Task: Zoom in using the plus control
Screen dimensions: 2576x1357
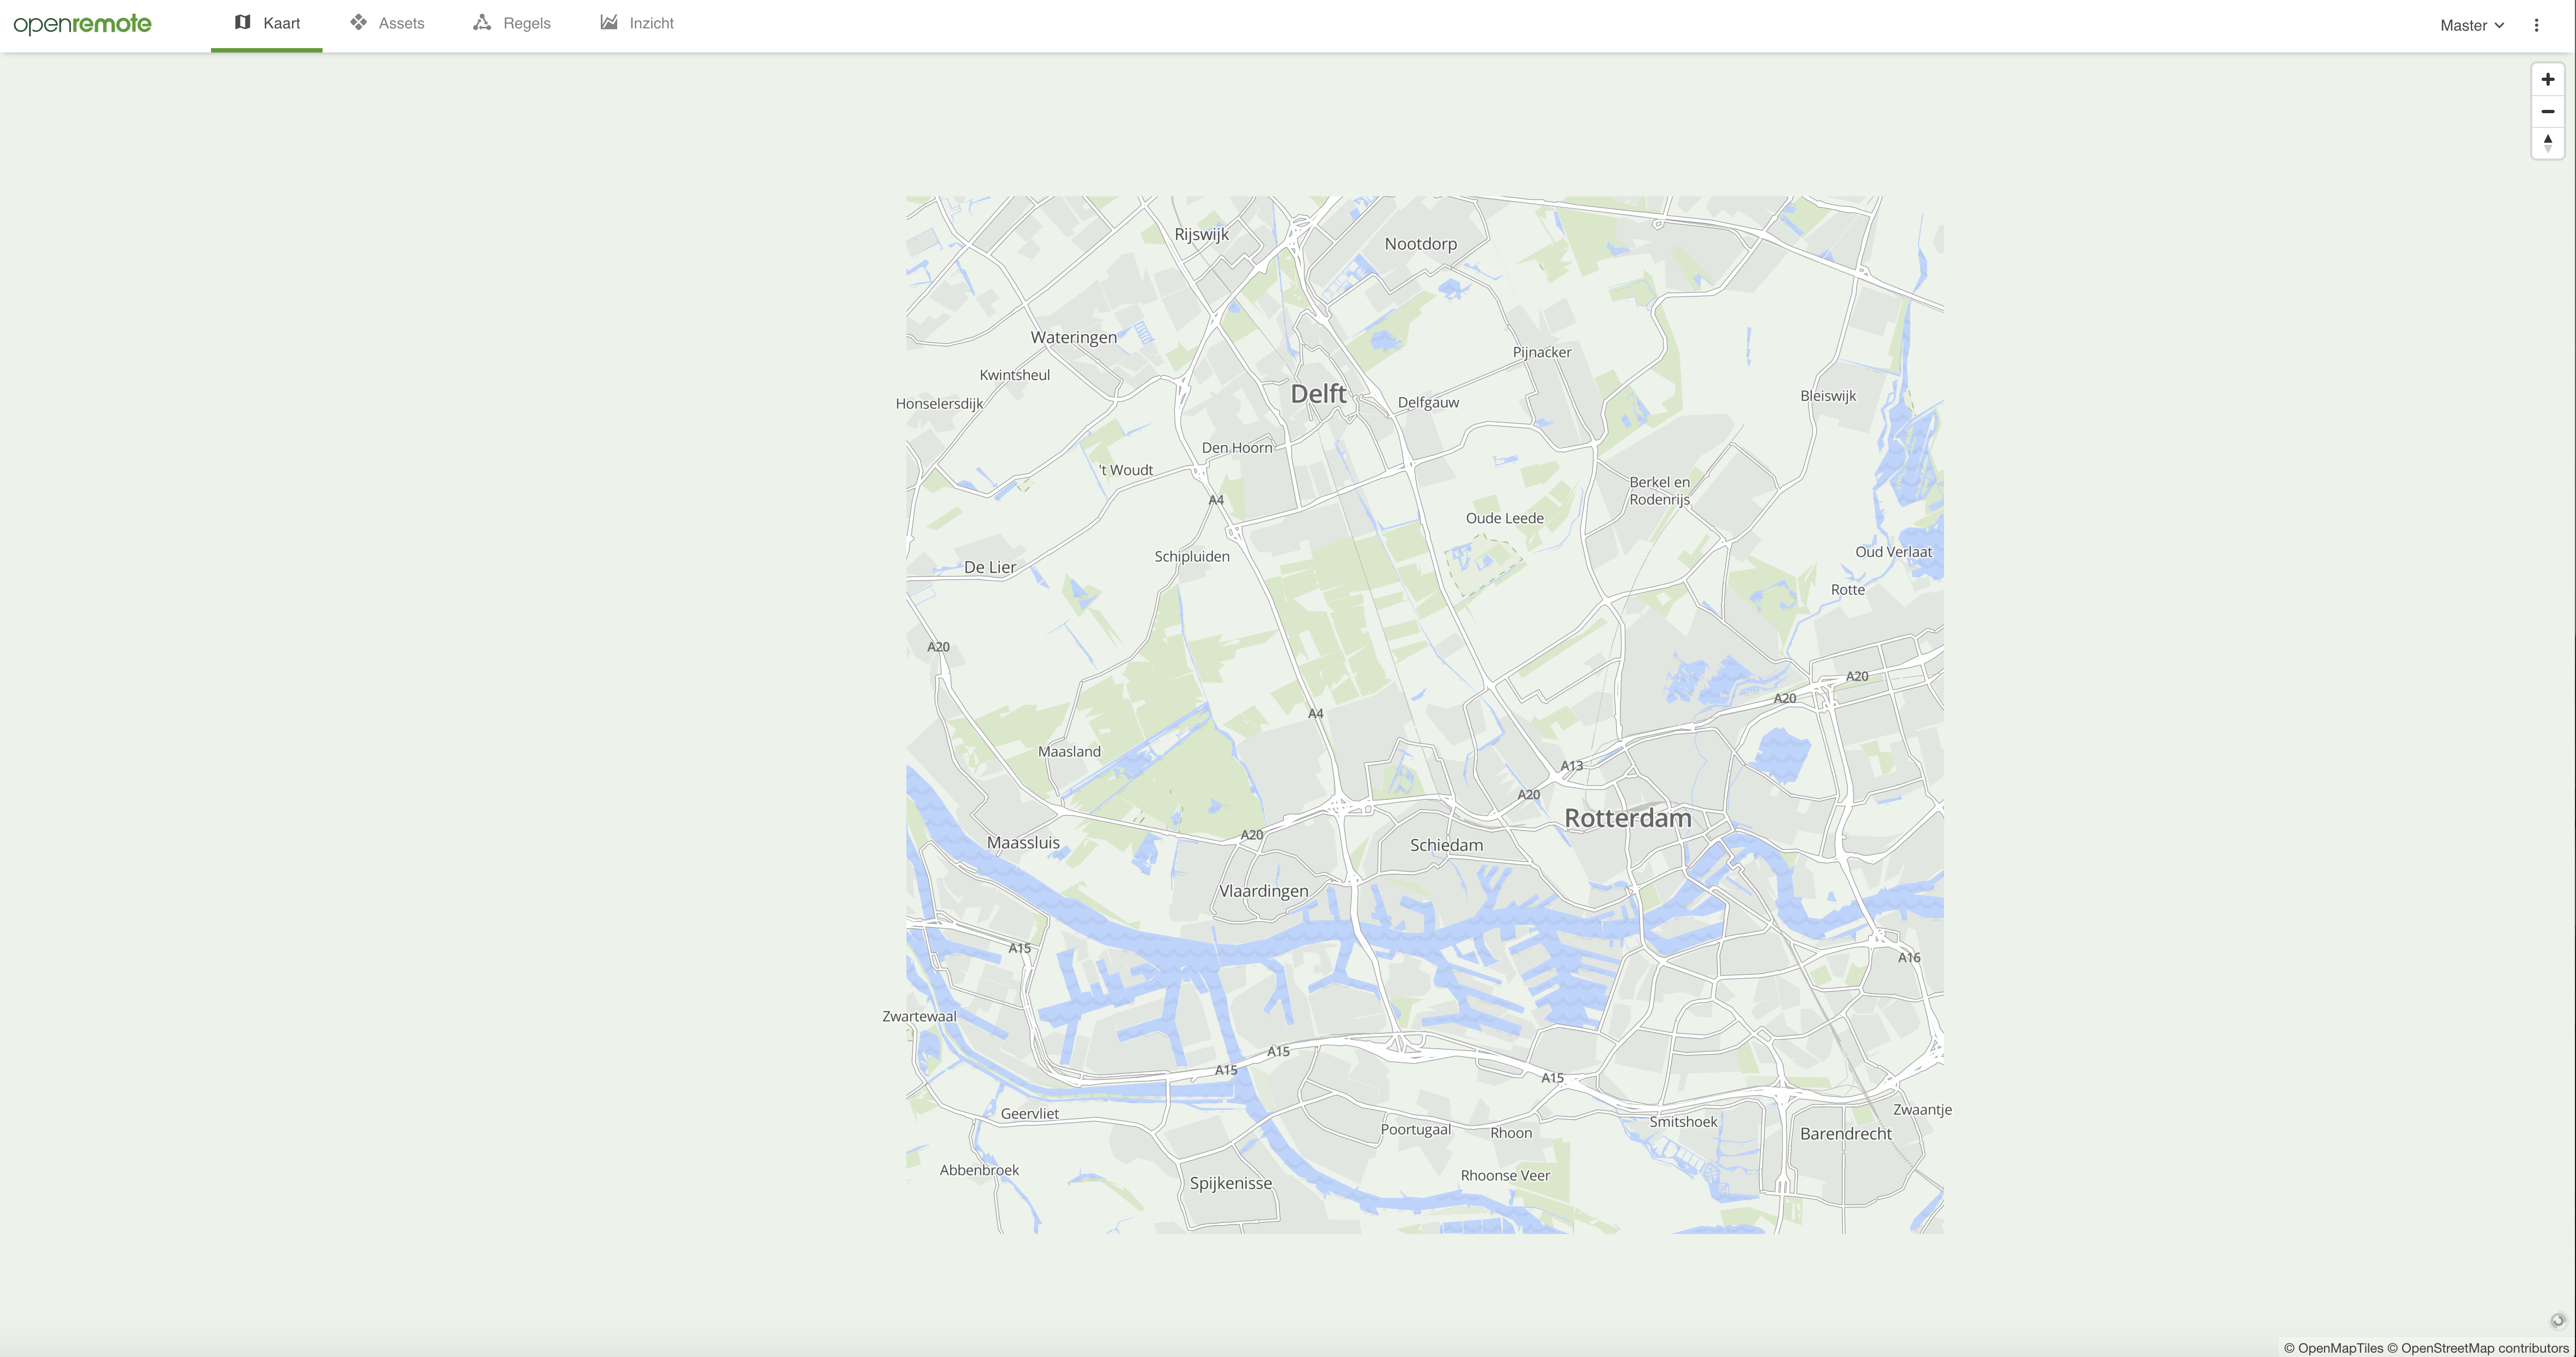Action: (2546, 79)
